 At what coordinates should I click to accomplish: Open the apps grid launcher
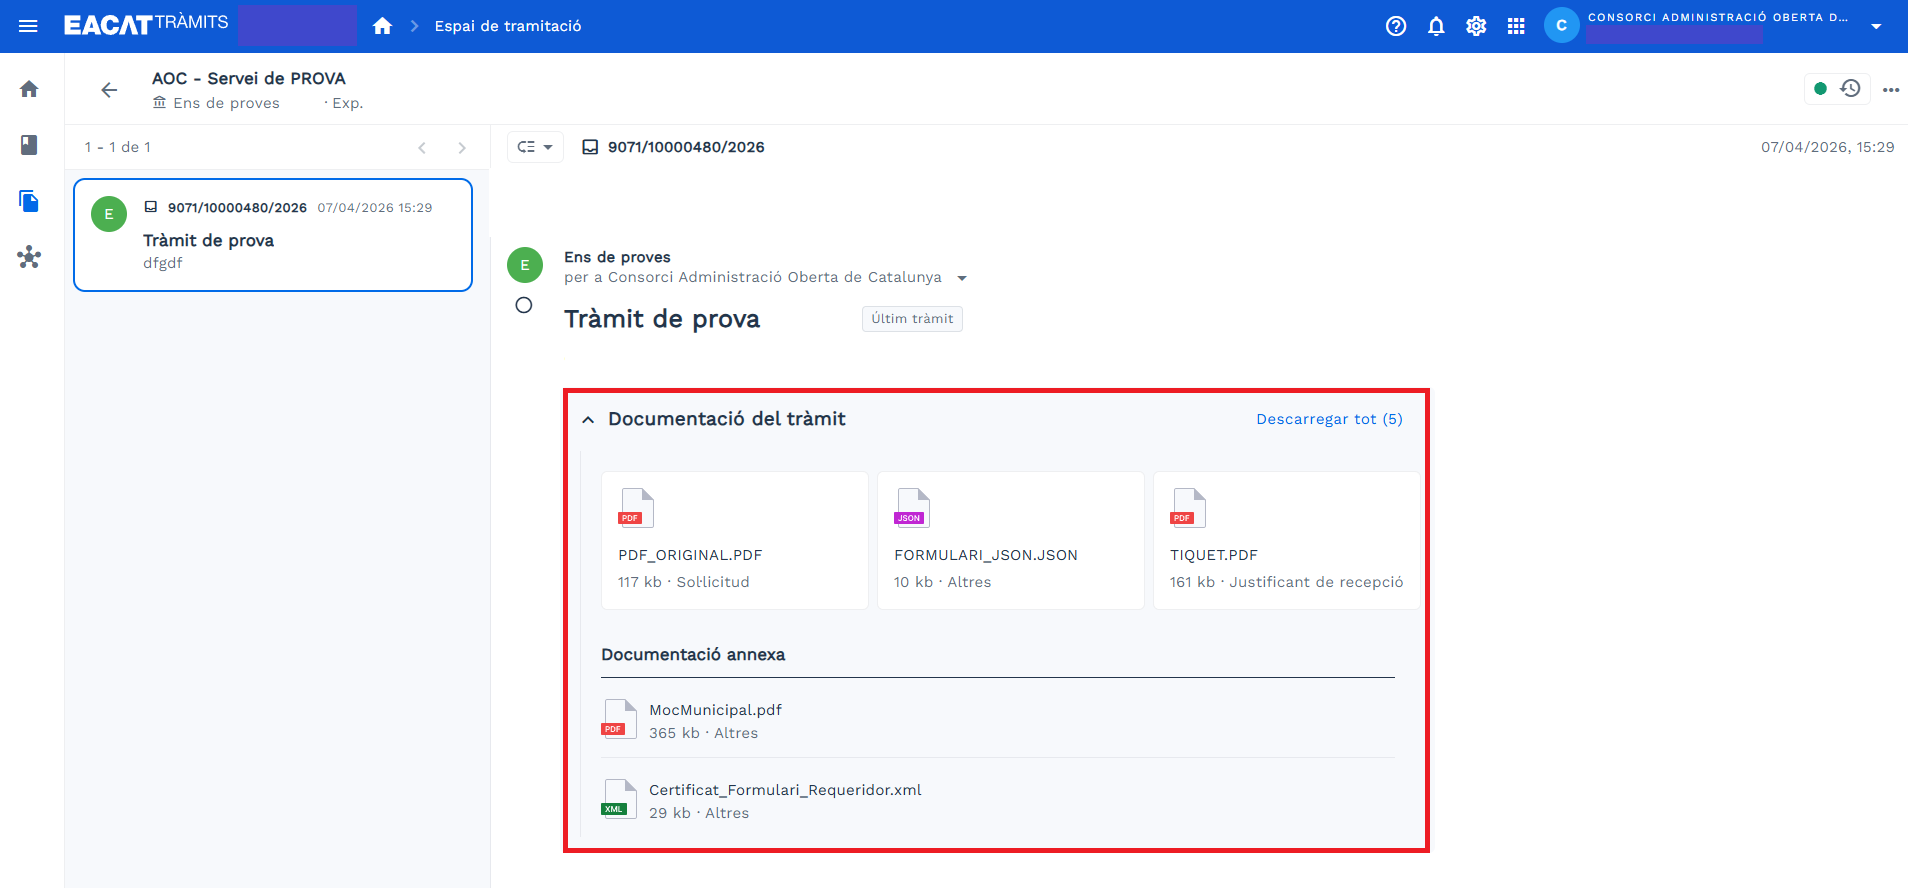pyautogui.click(x=1516, y=26)
